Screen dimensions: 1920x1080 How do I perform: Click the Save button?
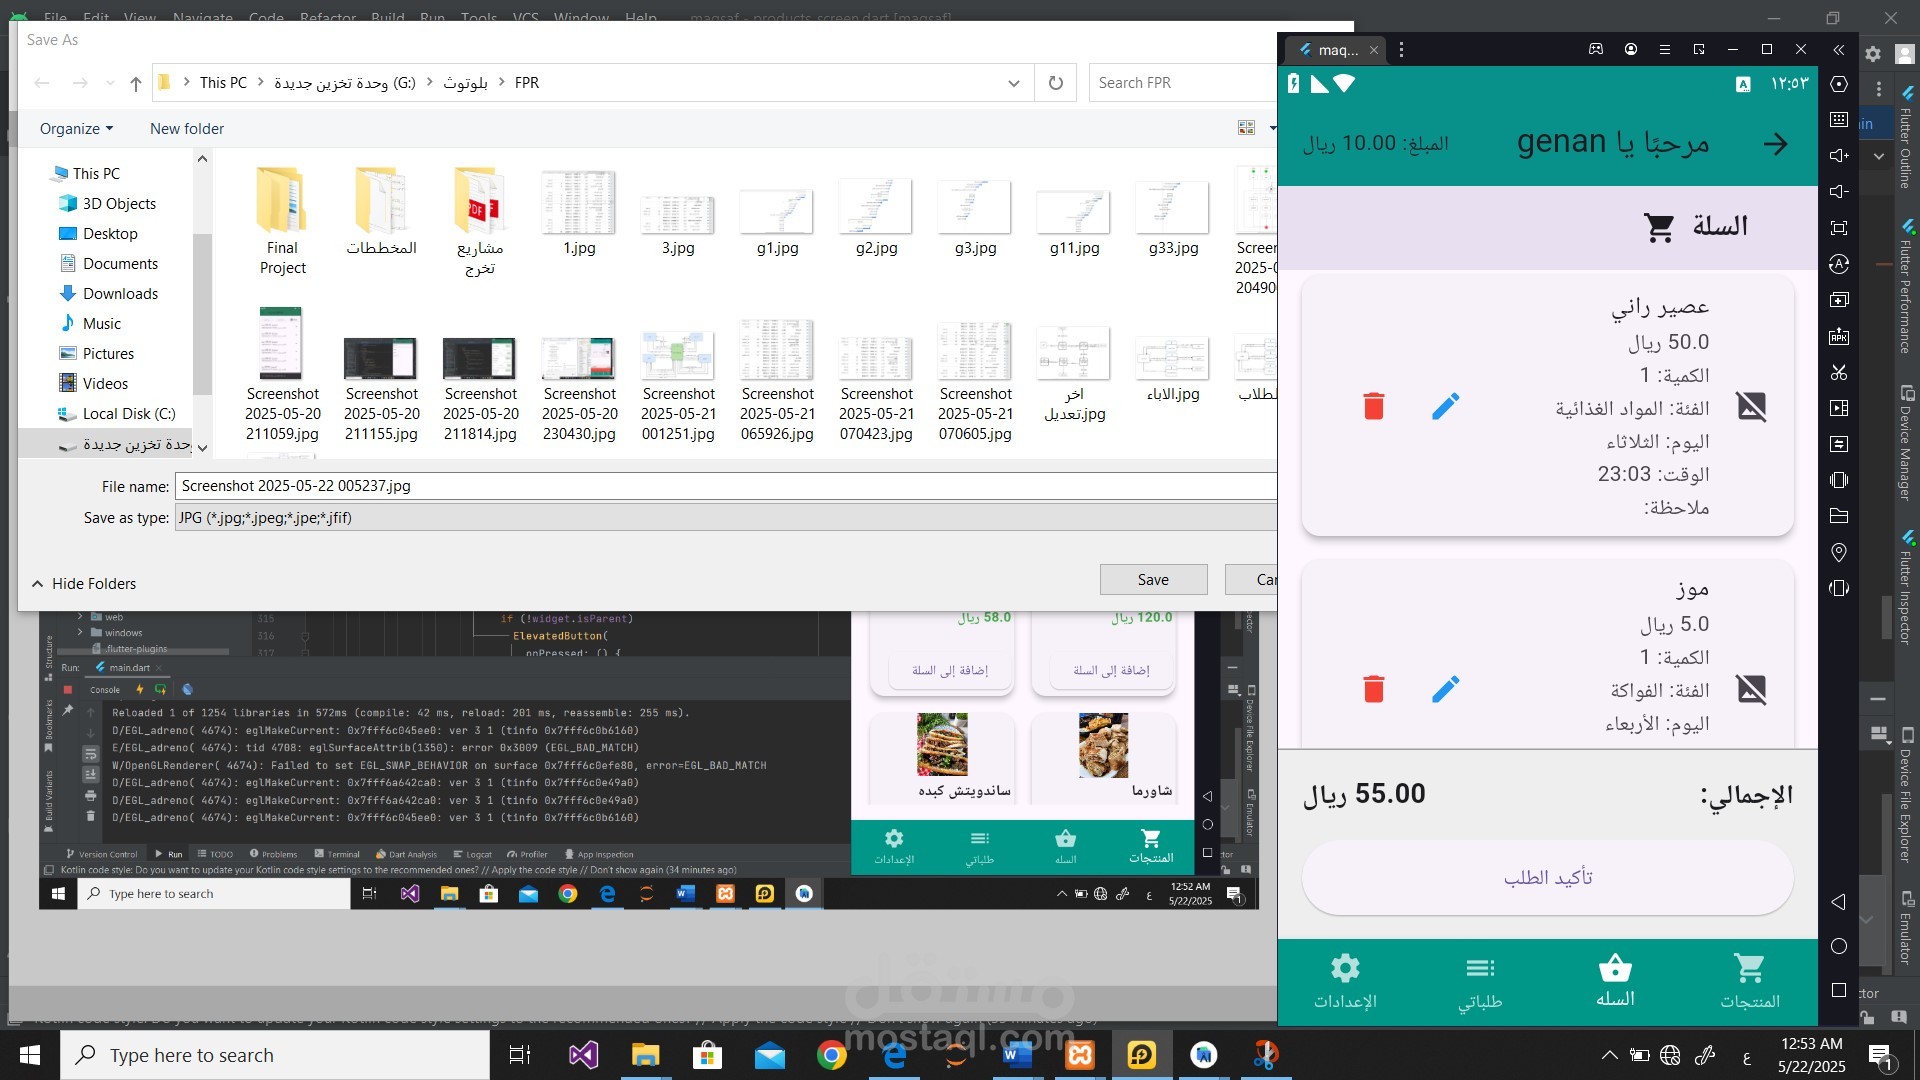click(x=1153, y=580)
